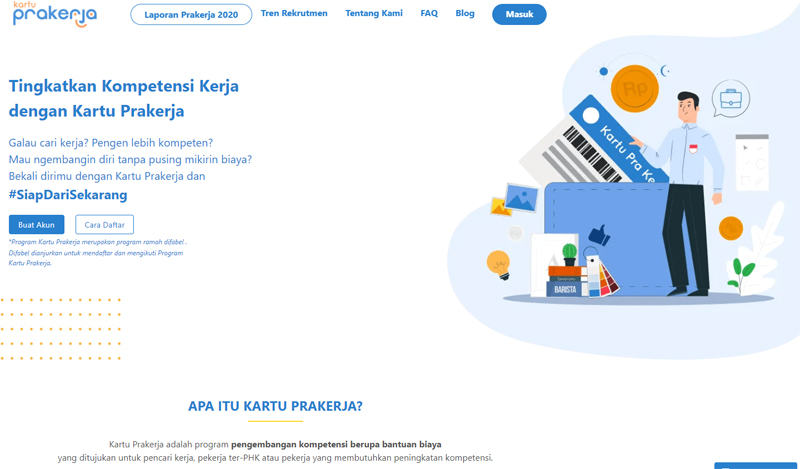Screen dimensions: 800x469
Task: Open Laporan Prakerja 2020 report
Action: point(191,14)
